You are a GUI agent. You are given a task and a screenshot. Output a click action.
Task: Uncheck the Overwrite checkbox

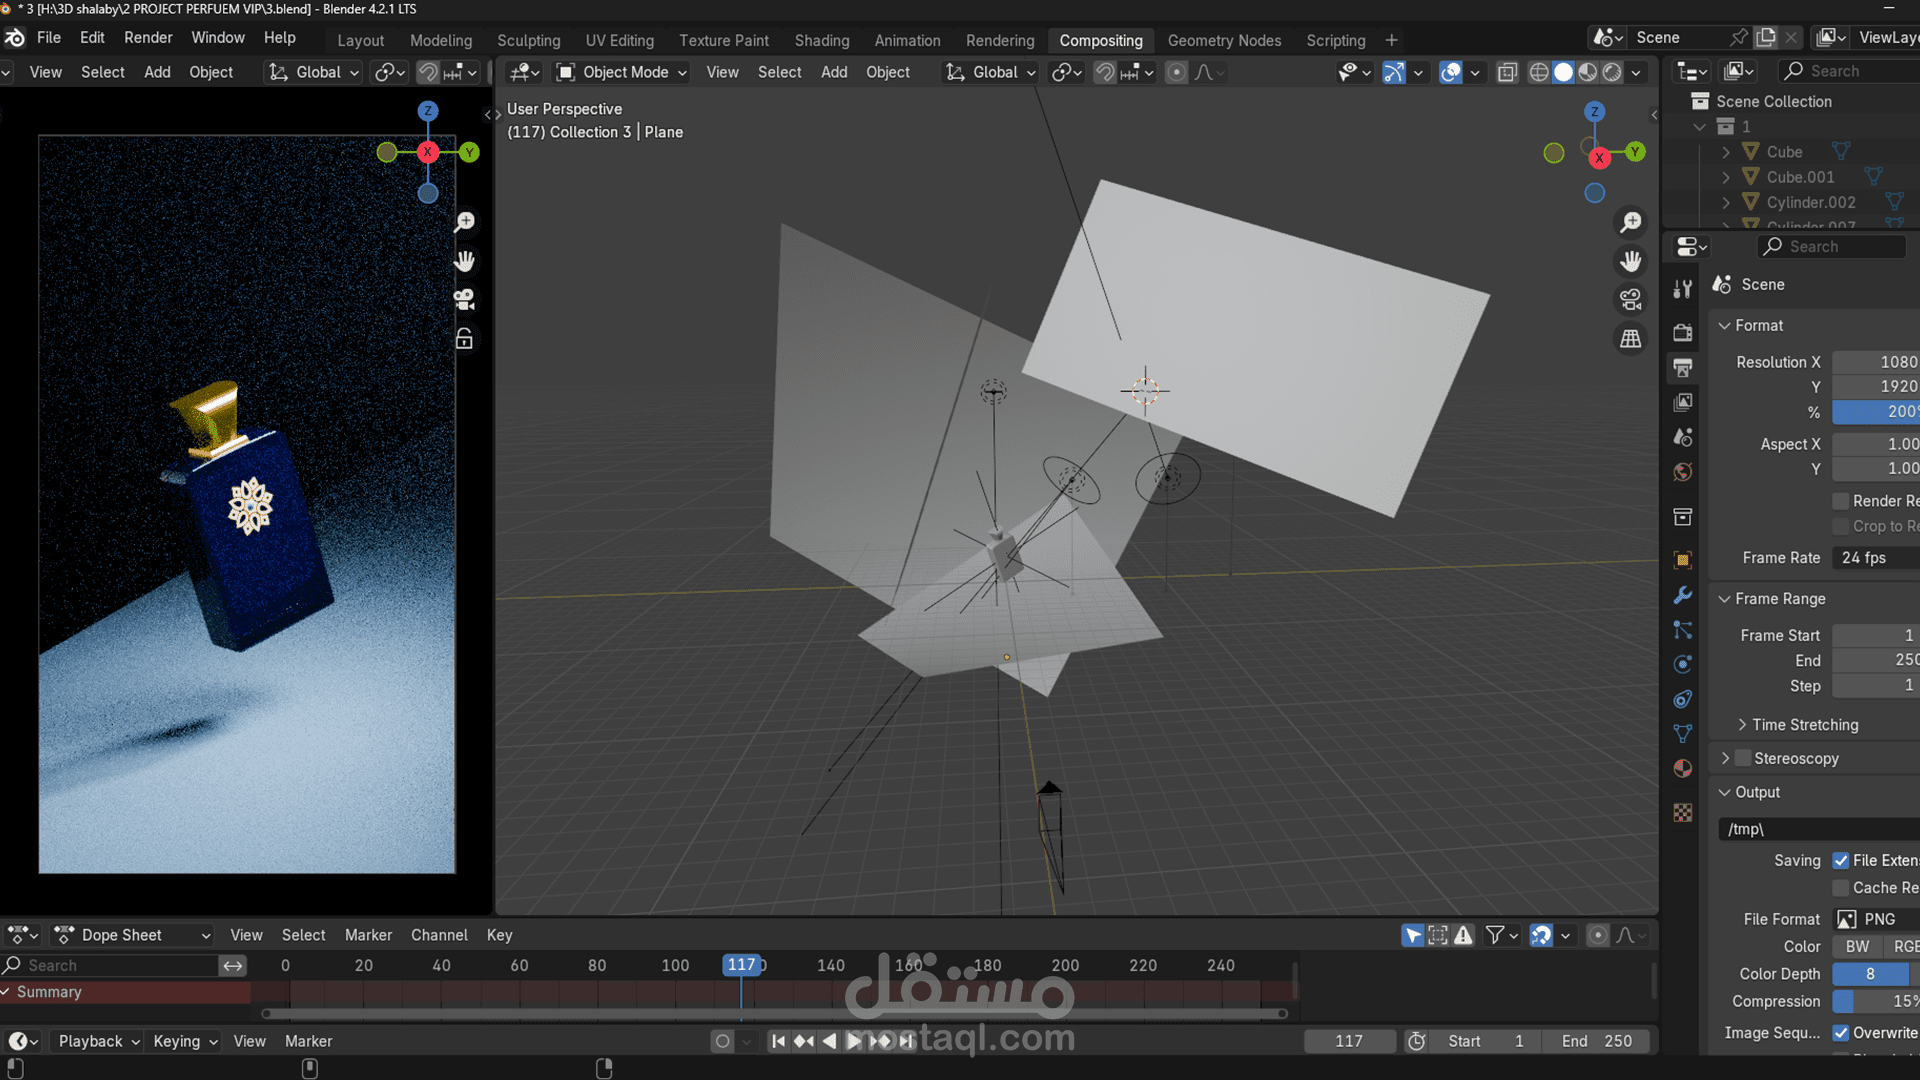tap(1840, 1033)
